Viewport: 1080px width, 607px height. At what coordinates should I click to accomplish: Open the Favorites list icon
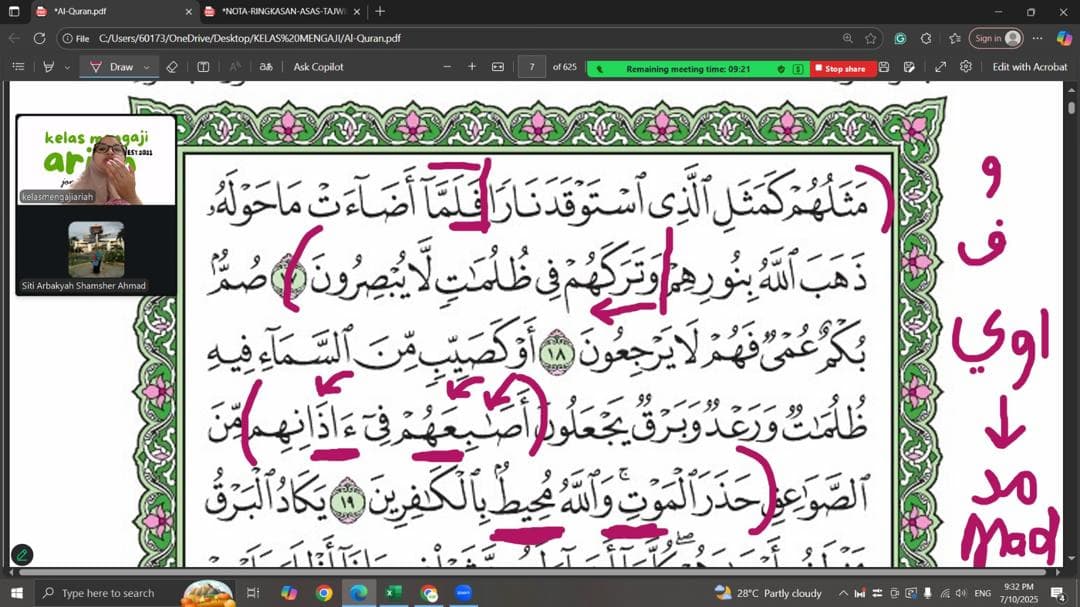pos(955,39)
